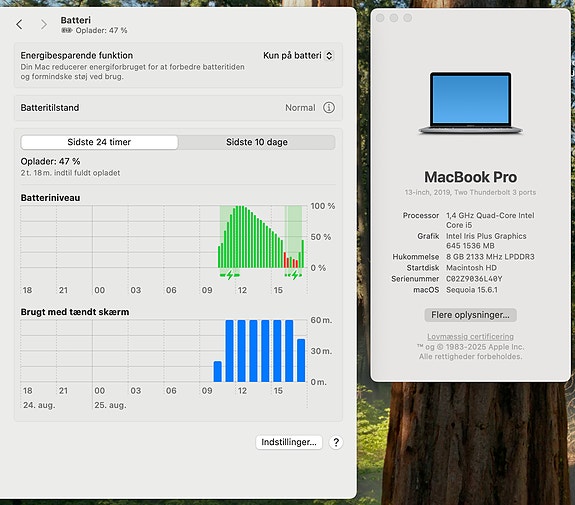575x505 pixels.
Task: Switch to the Sidste 24 timer tab
Action: coord(99,142)
